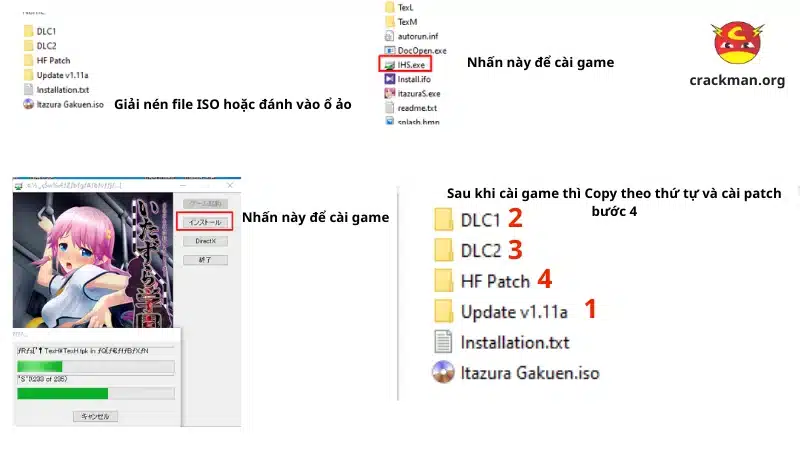Select small Installation.txt document icon in compact list
The height and width of the screenshot is (450, 800).
pyautogui.click(x=29, y=89)
